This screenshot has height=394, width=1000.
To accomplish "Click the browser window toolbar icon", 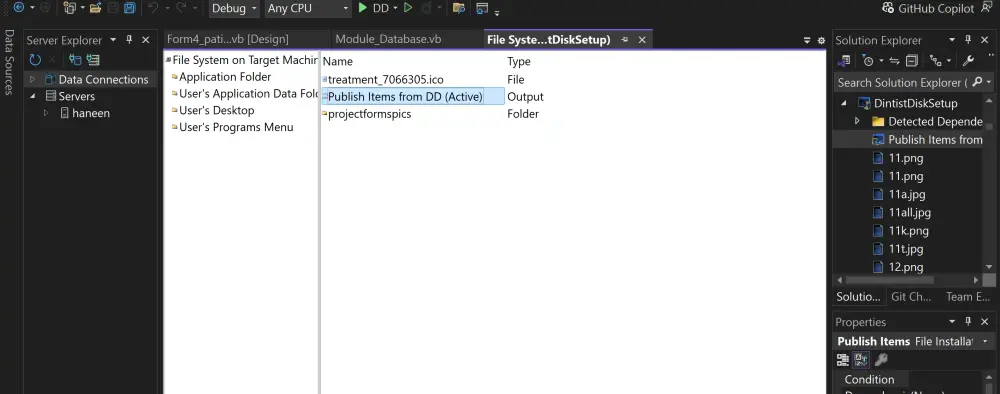I will (482, 8).
